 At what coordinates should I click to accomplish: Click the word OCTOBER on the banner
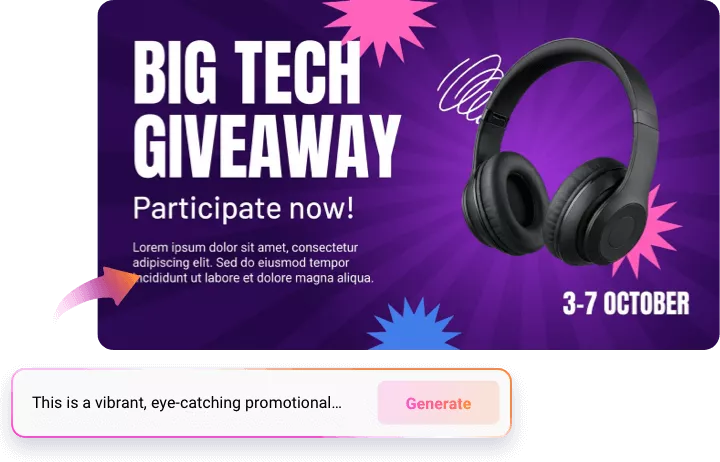click(646, 304)
